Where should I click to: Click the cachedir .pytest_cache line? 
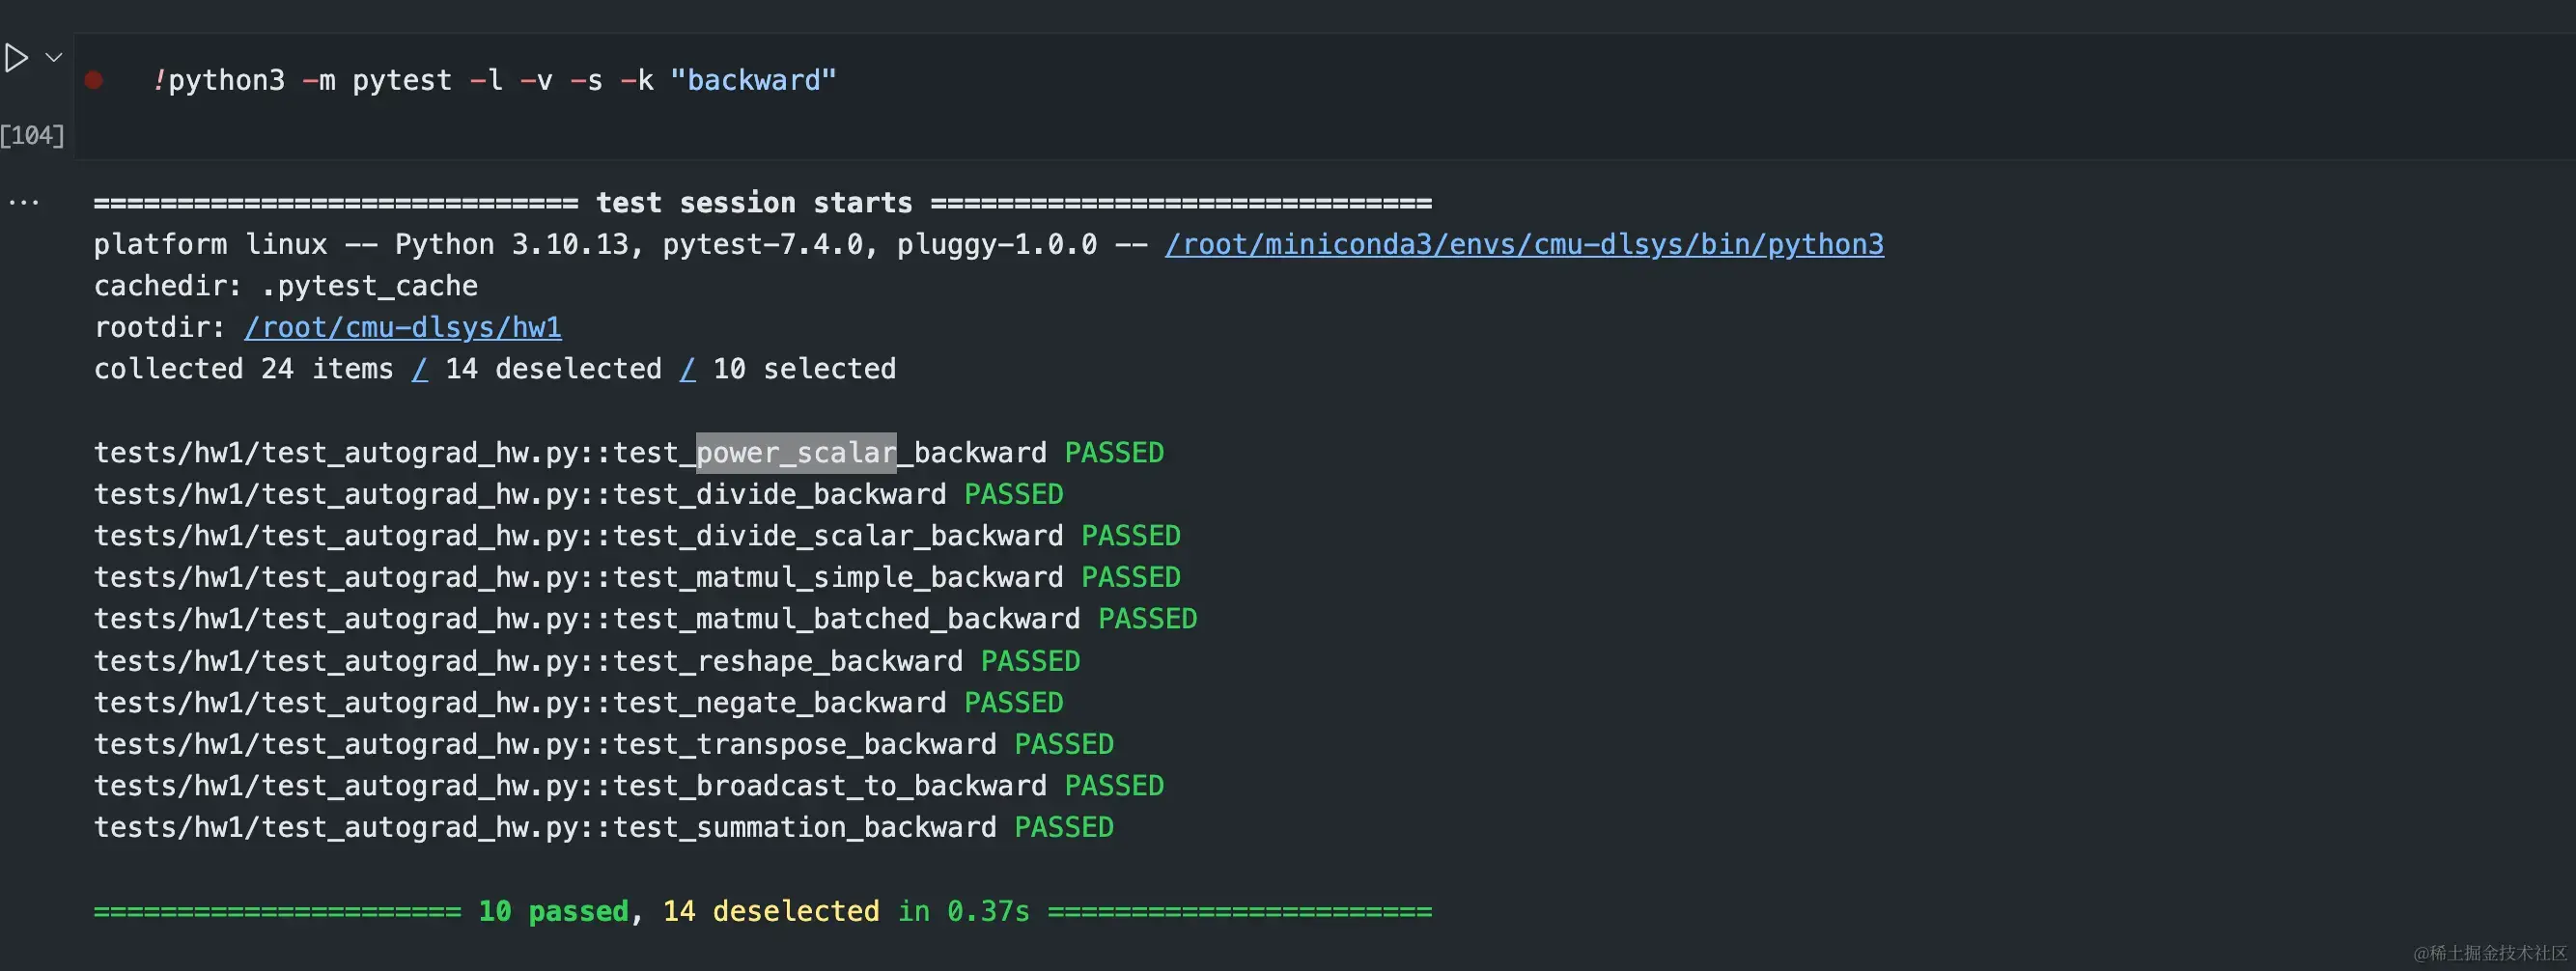(286, 287)
